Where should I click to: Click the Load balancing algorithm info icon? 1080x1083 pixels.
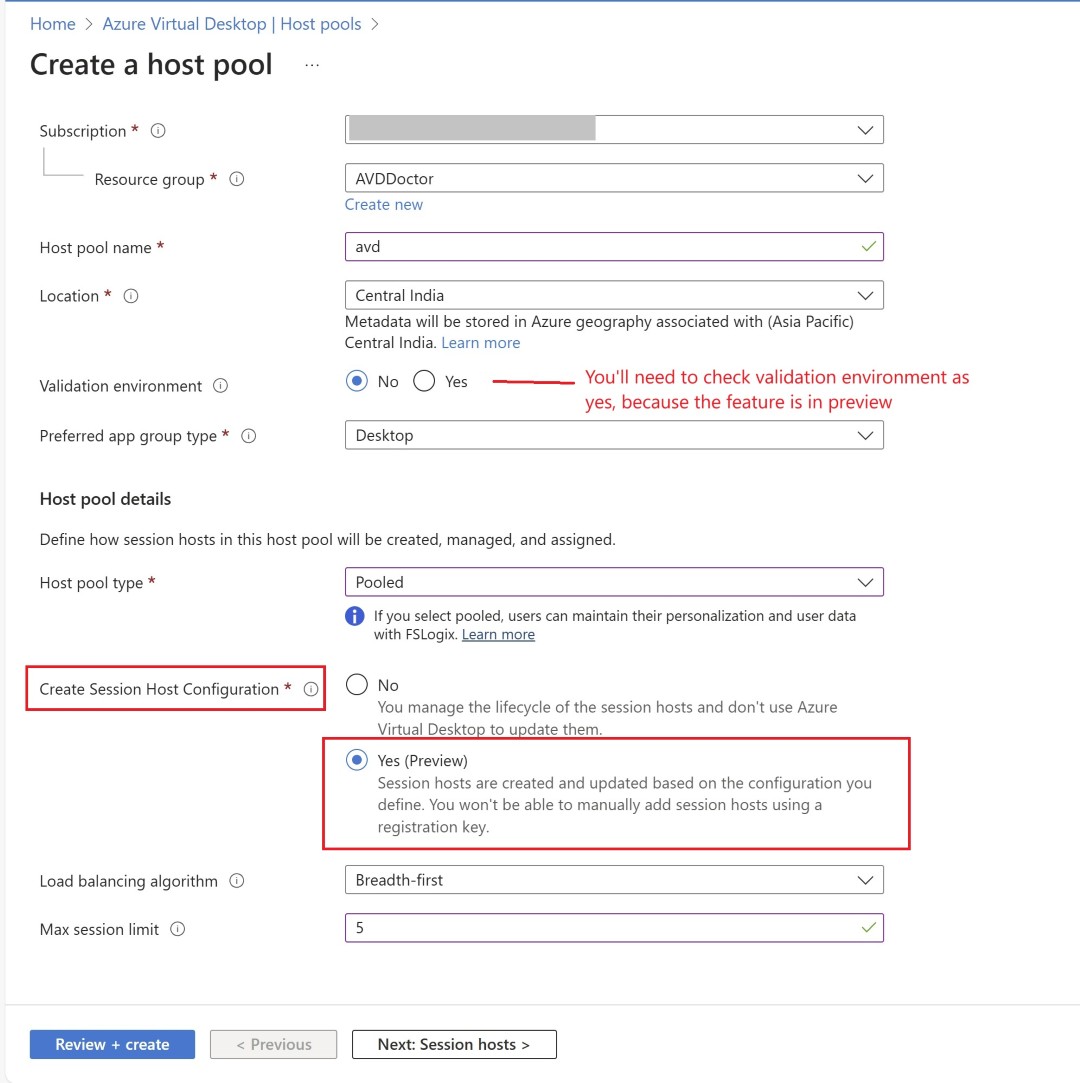pyautogui.click(x=237, y=881)
